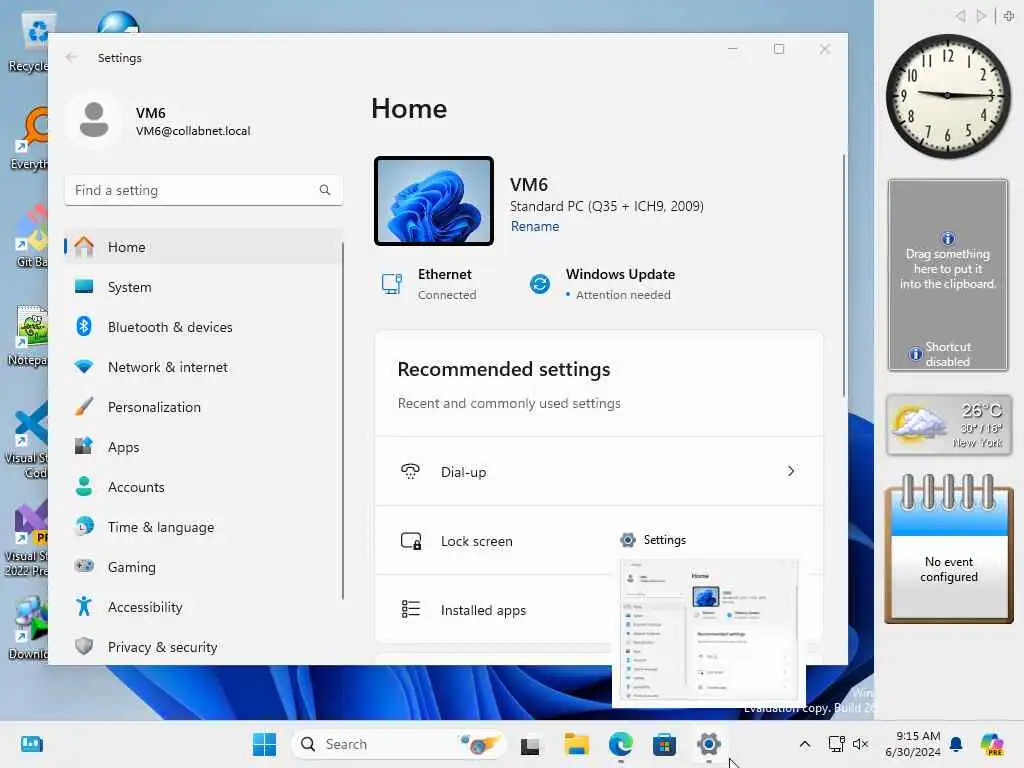Launch Microsoft Edge from taskbar
The height and width of the screenshot is (768, 1024).
[x=620, y=744]
